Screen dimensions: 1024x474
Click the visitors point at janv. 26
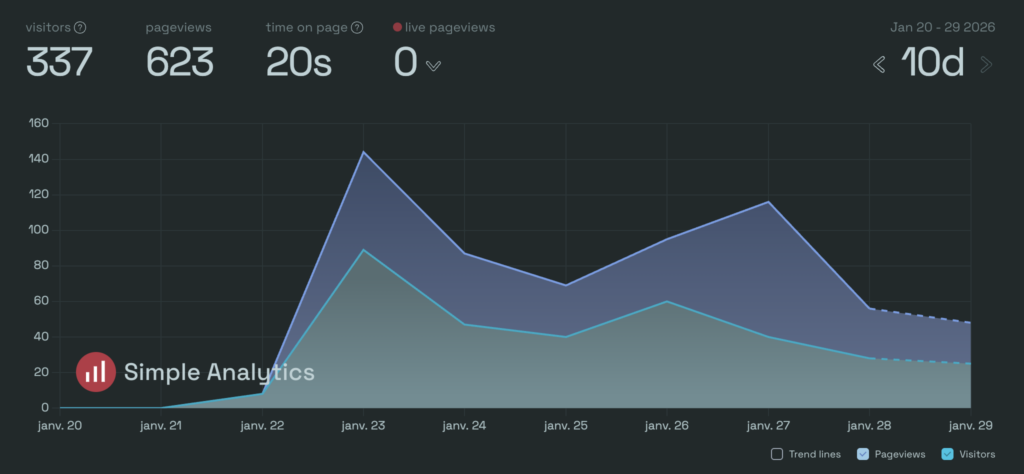(667, 301)
